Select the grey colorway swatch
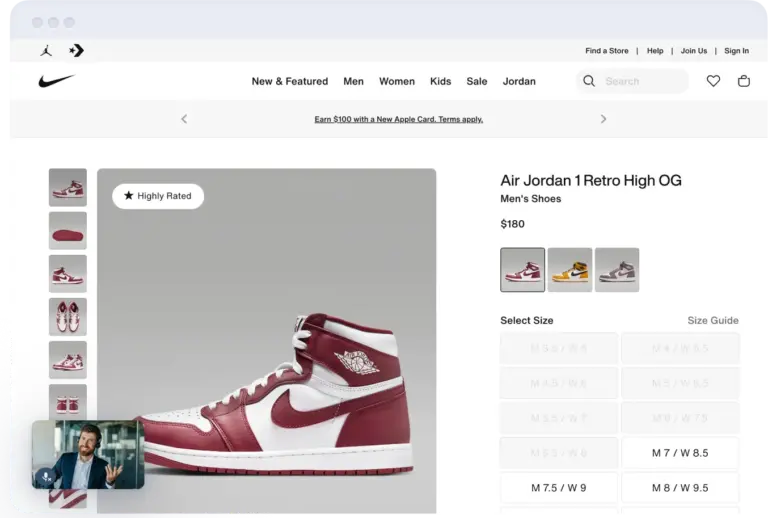 (617, 270)
